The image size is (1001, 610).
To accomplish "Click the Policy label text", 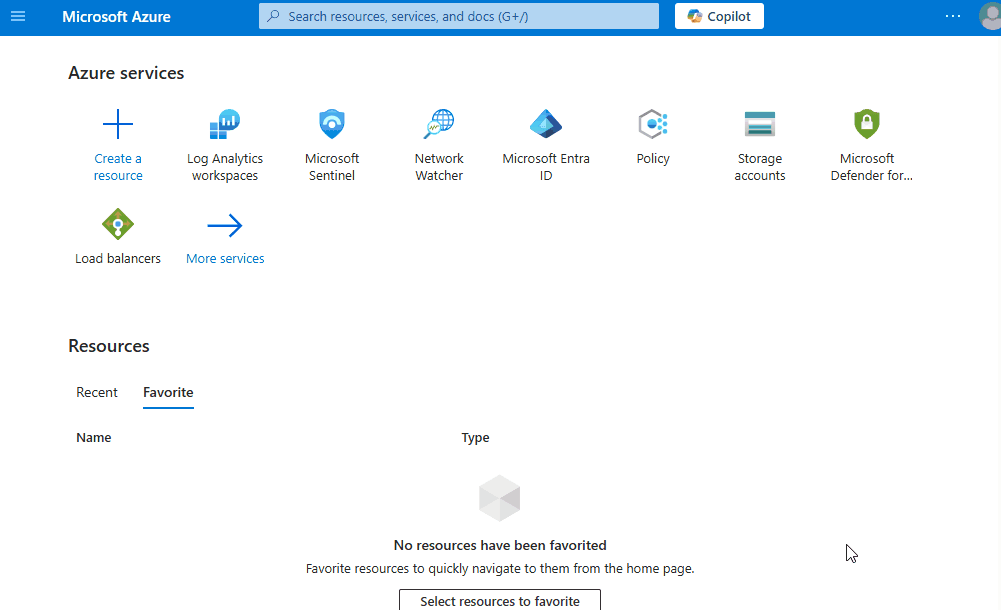I will coord(653,159).
